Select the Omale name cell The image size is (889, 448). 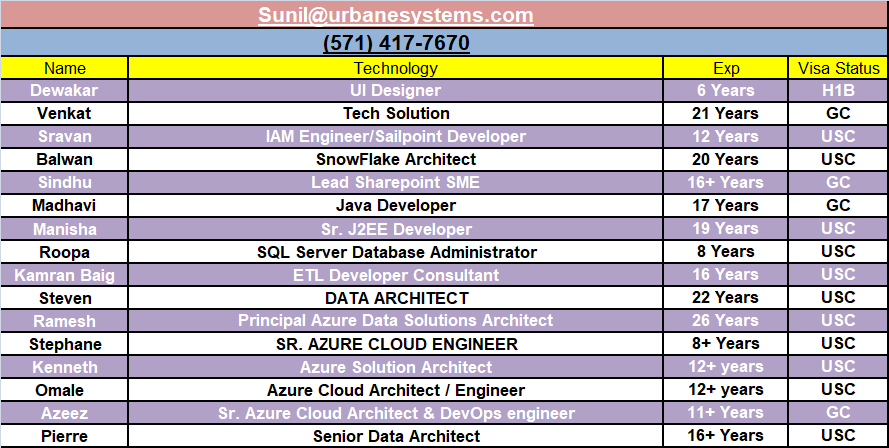pos(65,390)
